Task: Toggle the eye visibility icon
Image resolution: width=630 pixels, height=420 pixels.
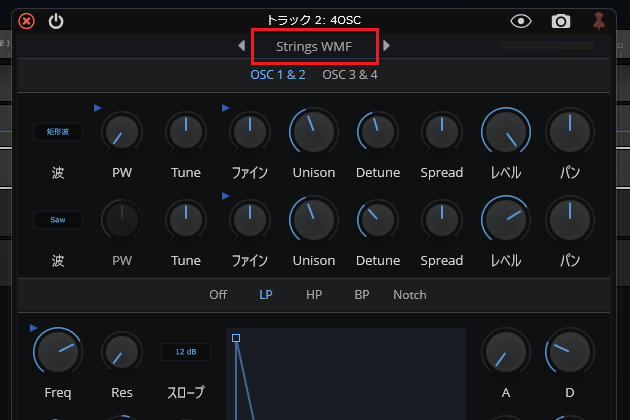Action: coord(521,20)
